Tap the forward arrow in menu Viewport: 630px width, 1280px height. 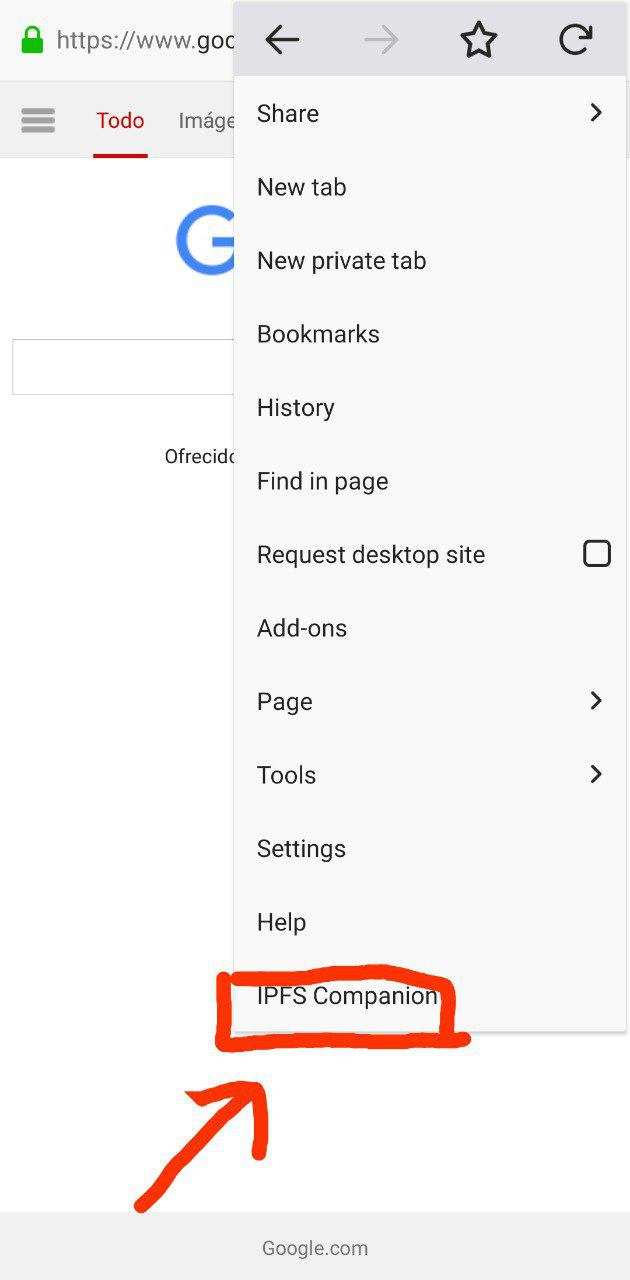click(381, 40)
